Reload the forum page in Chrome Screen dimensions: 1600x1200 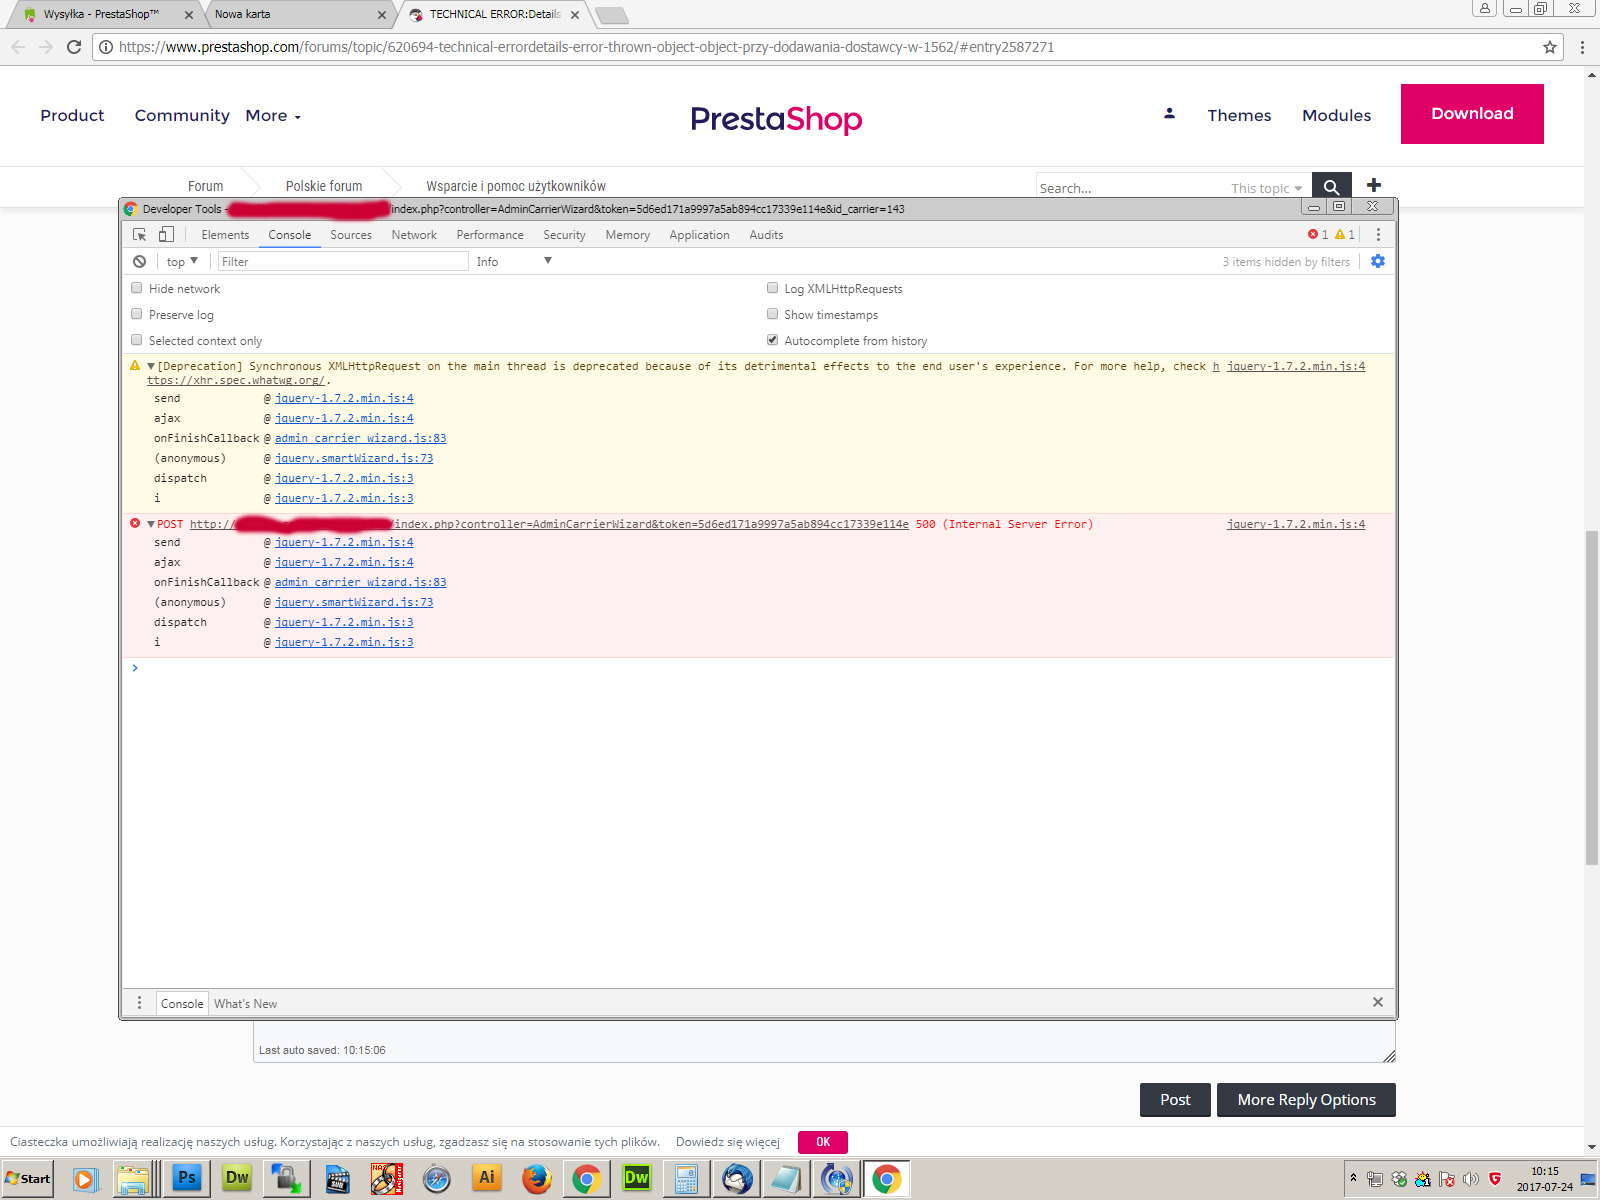point(74,47)
